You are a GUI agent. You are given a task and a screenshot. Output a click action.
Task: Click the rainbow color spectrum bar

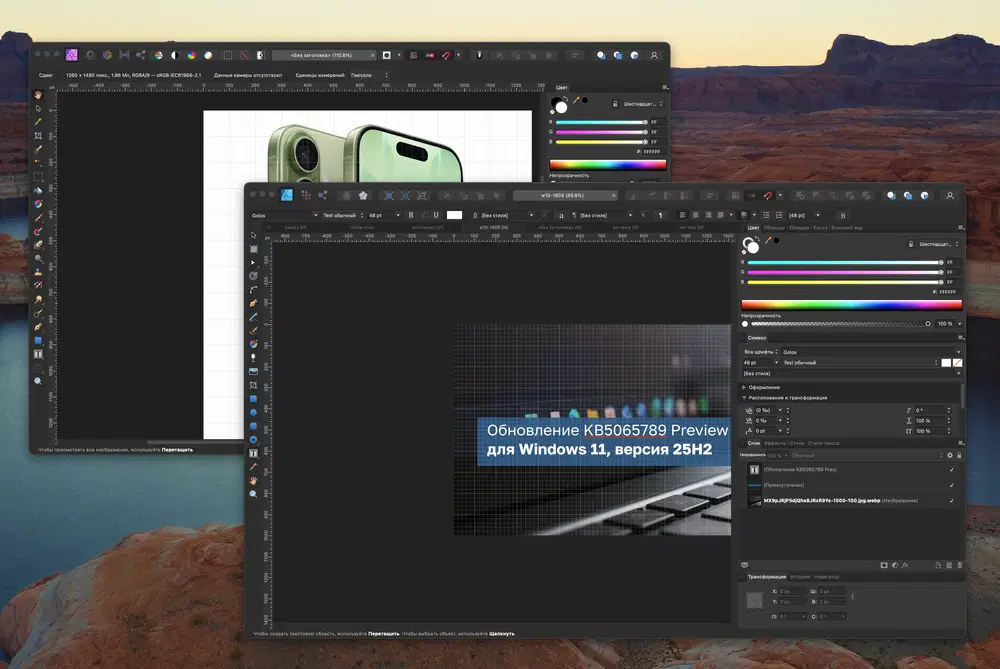pos(851,305)
